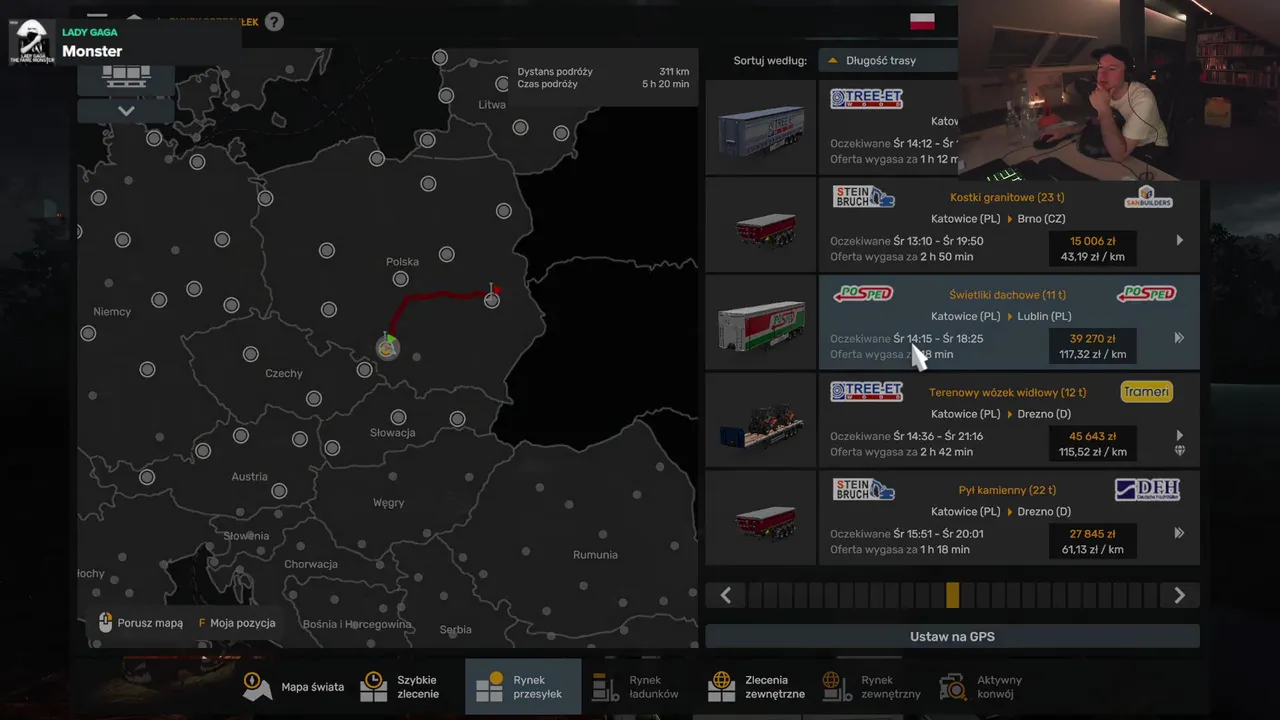Open the help question mark icon
1280x720 pixels.
click(274, 21)
